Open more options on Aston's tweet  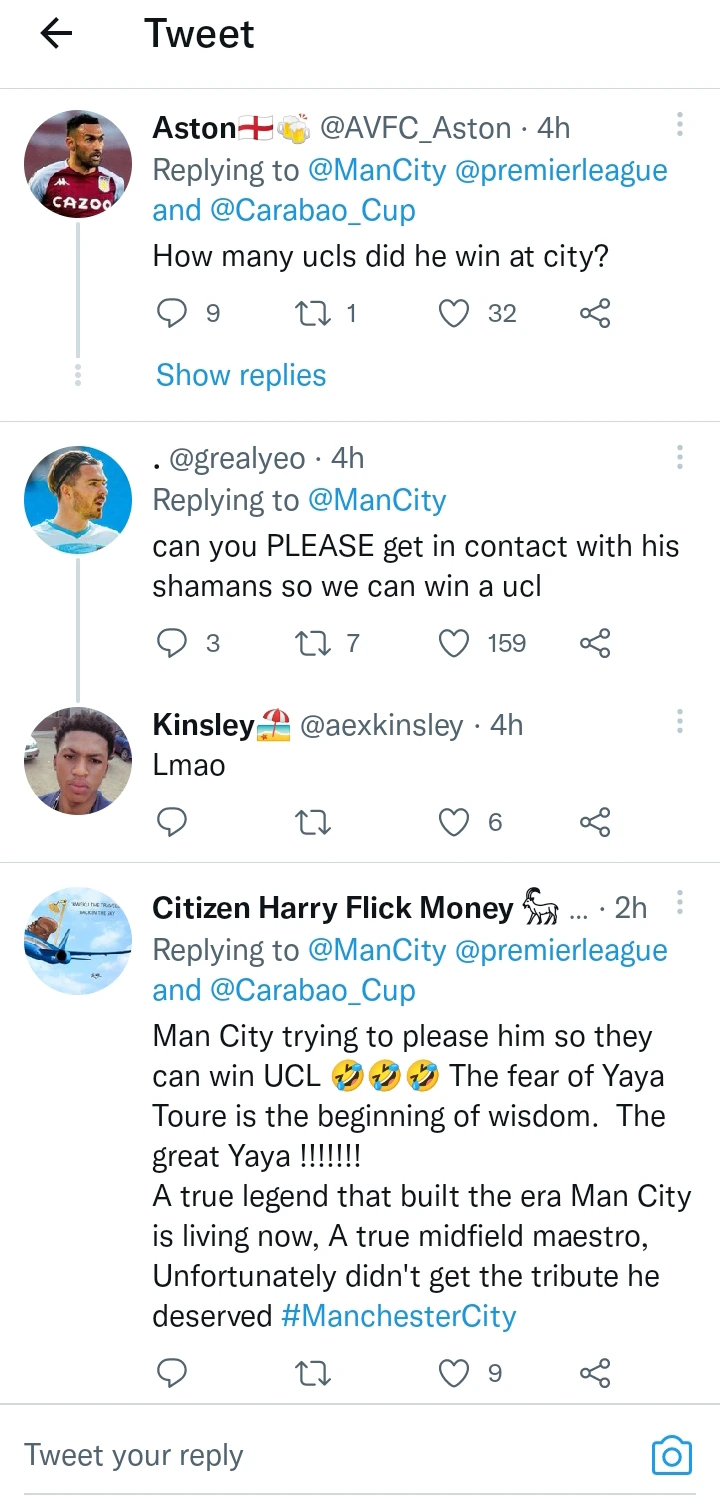tap(680, 124)
